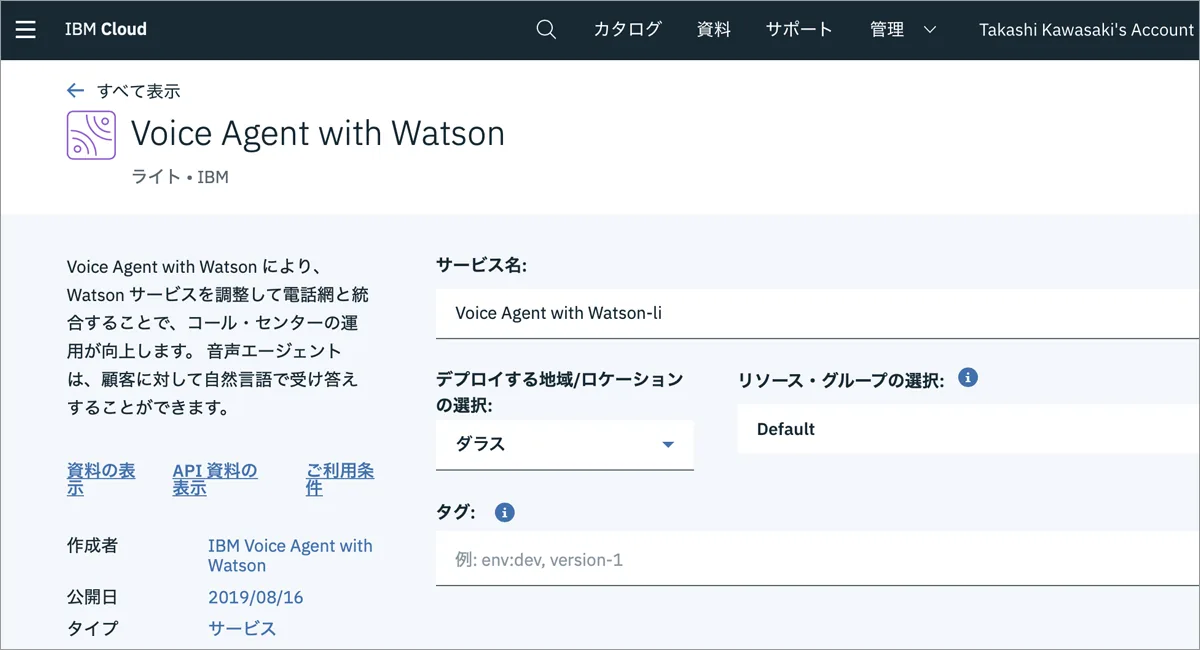Click the すべて表示 link
This screenshot has width=1200, height=650.
[138, 91]
